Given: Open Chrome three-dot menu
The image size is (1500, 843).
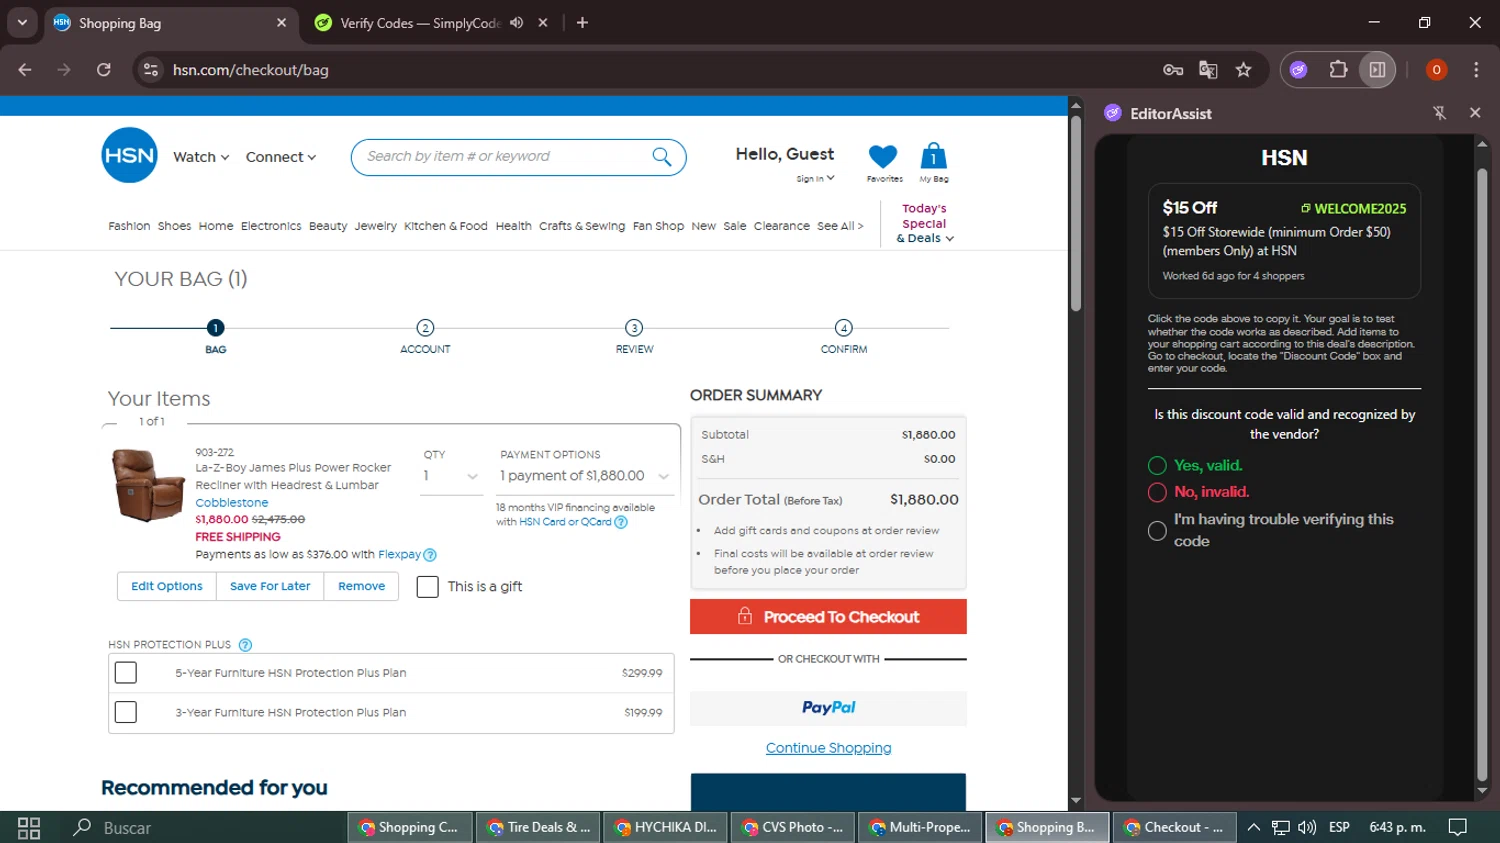Looking at the screenshot, I should coord(1476,70).
